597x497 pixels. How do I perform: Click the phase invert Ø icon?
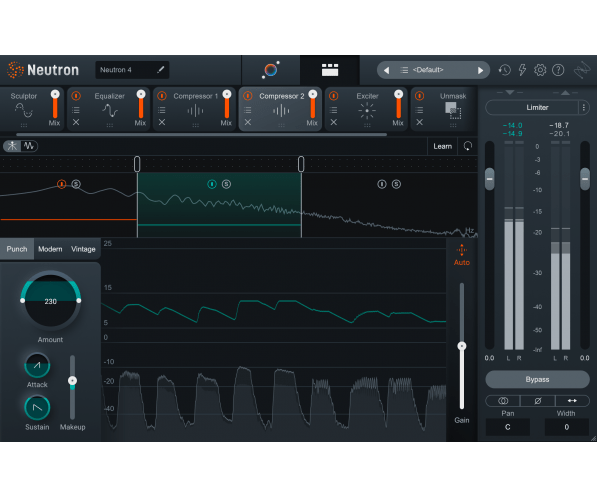click(538, 401)
